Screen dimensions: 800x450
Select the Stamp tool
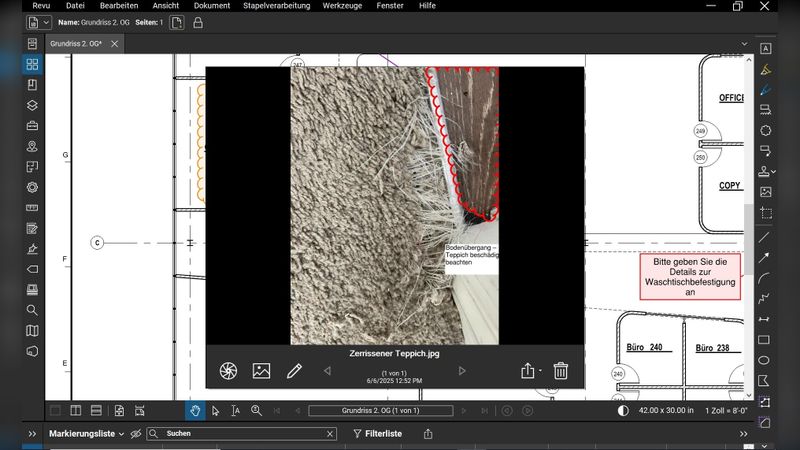[764, 171]
